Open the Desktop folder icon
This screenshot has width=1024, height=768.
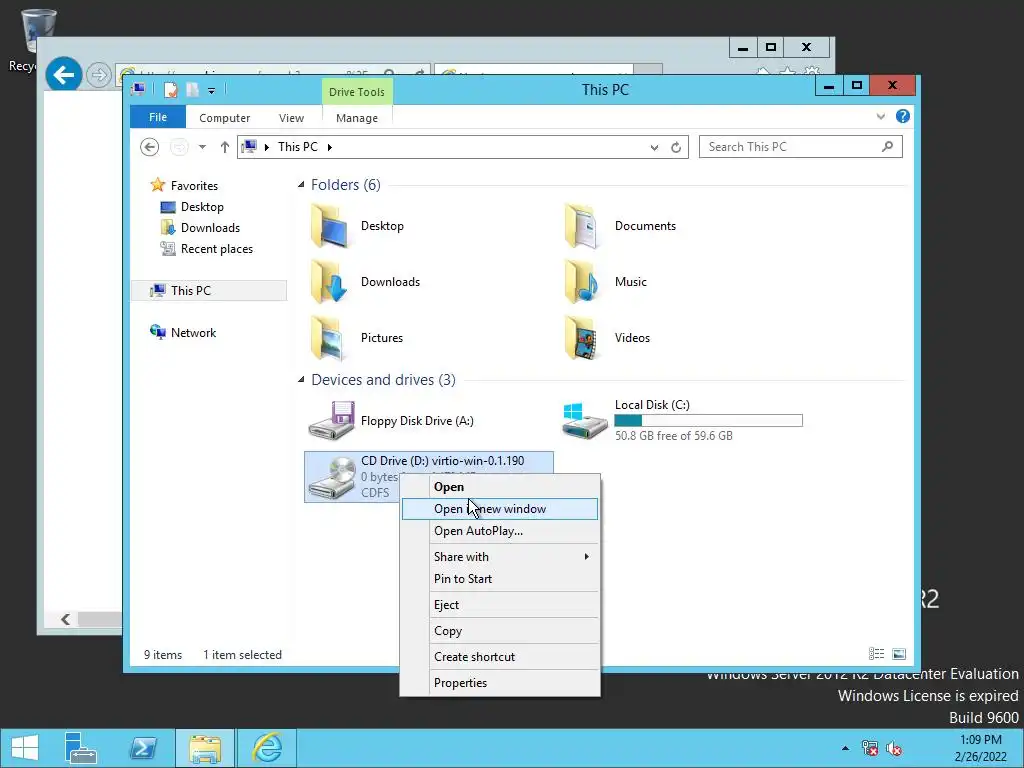pyautogui.click(x=329, y=226)
